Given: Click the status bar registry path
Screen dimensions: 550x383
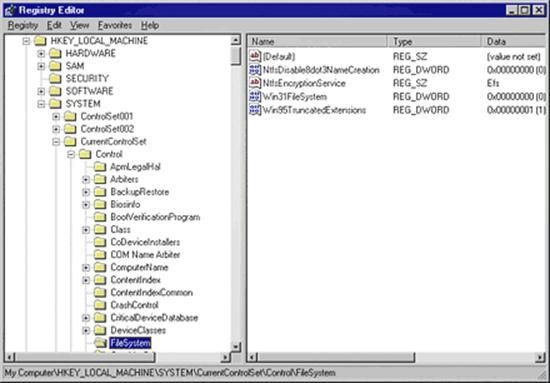Looking at the screenshot, I should (170, 373).
